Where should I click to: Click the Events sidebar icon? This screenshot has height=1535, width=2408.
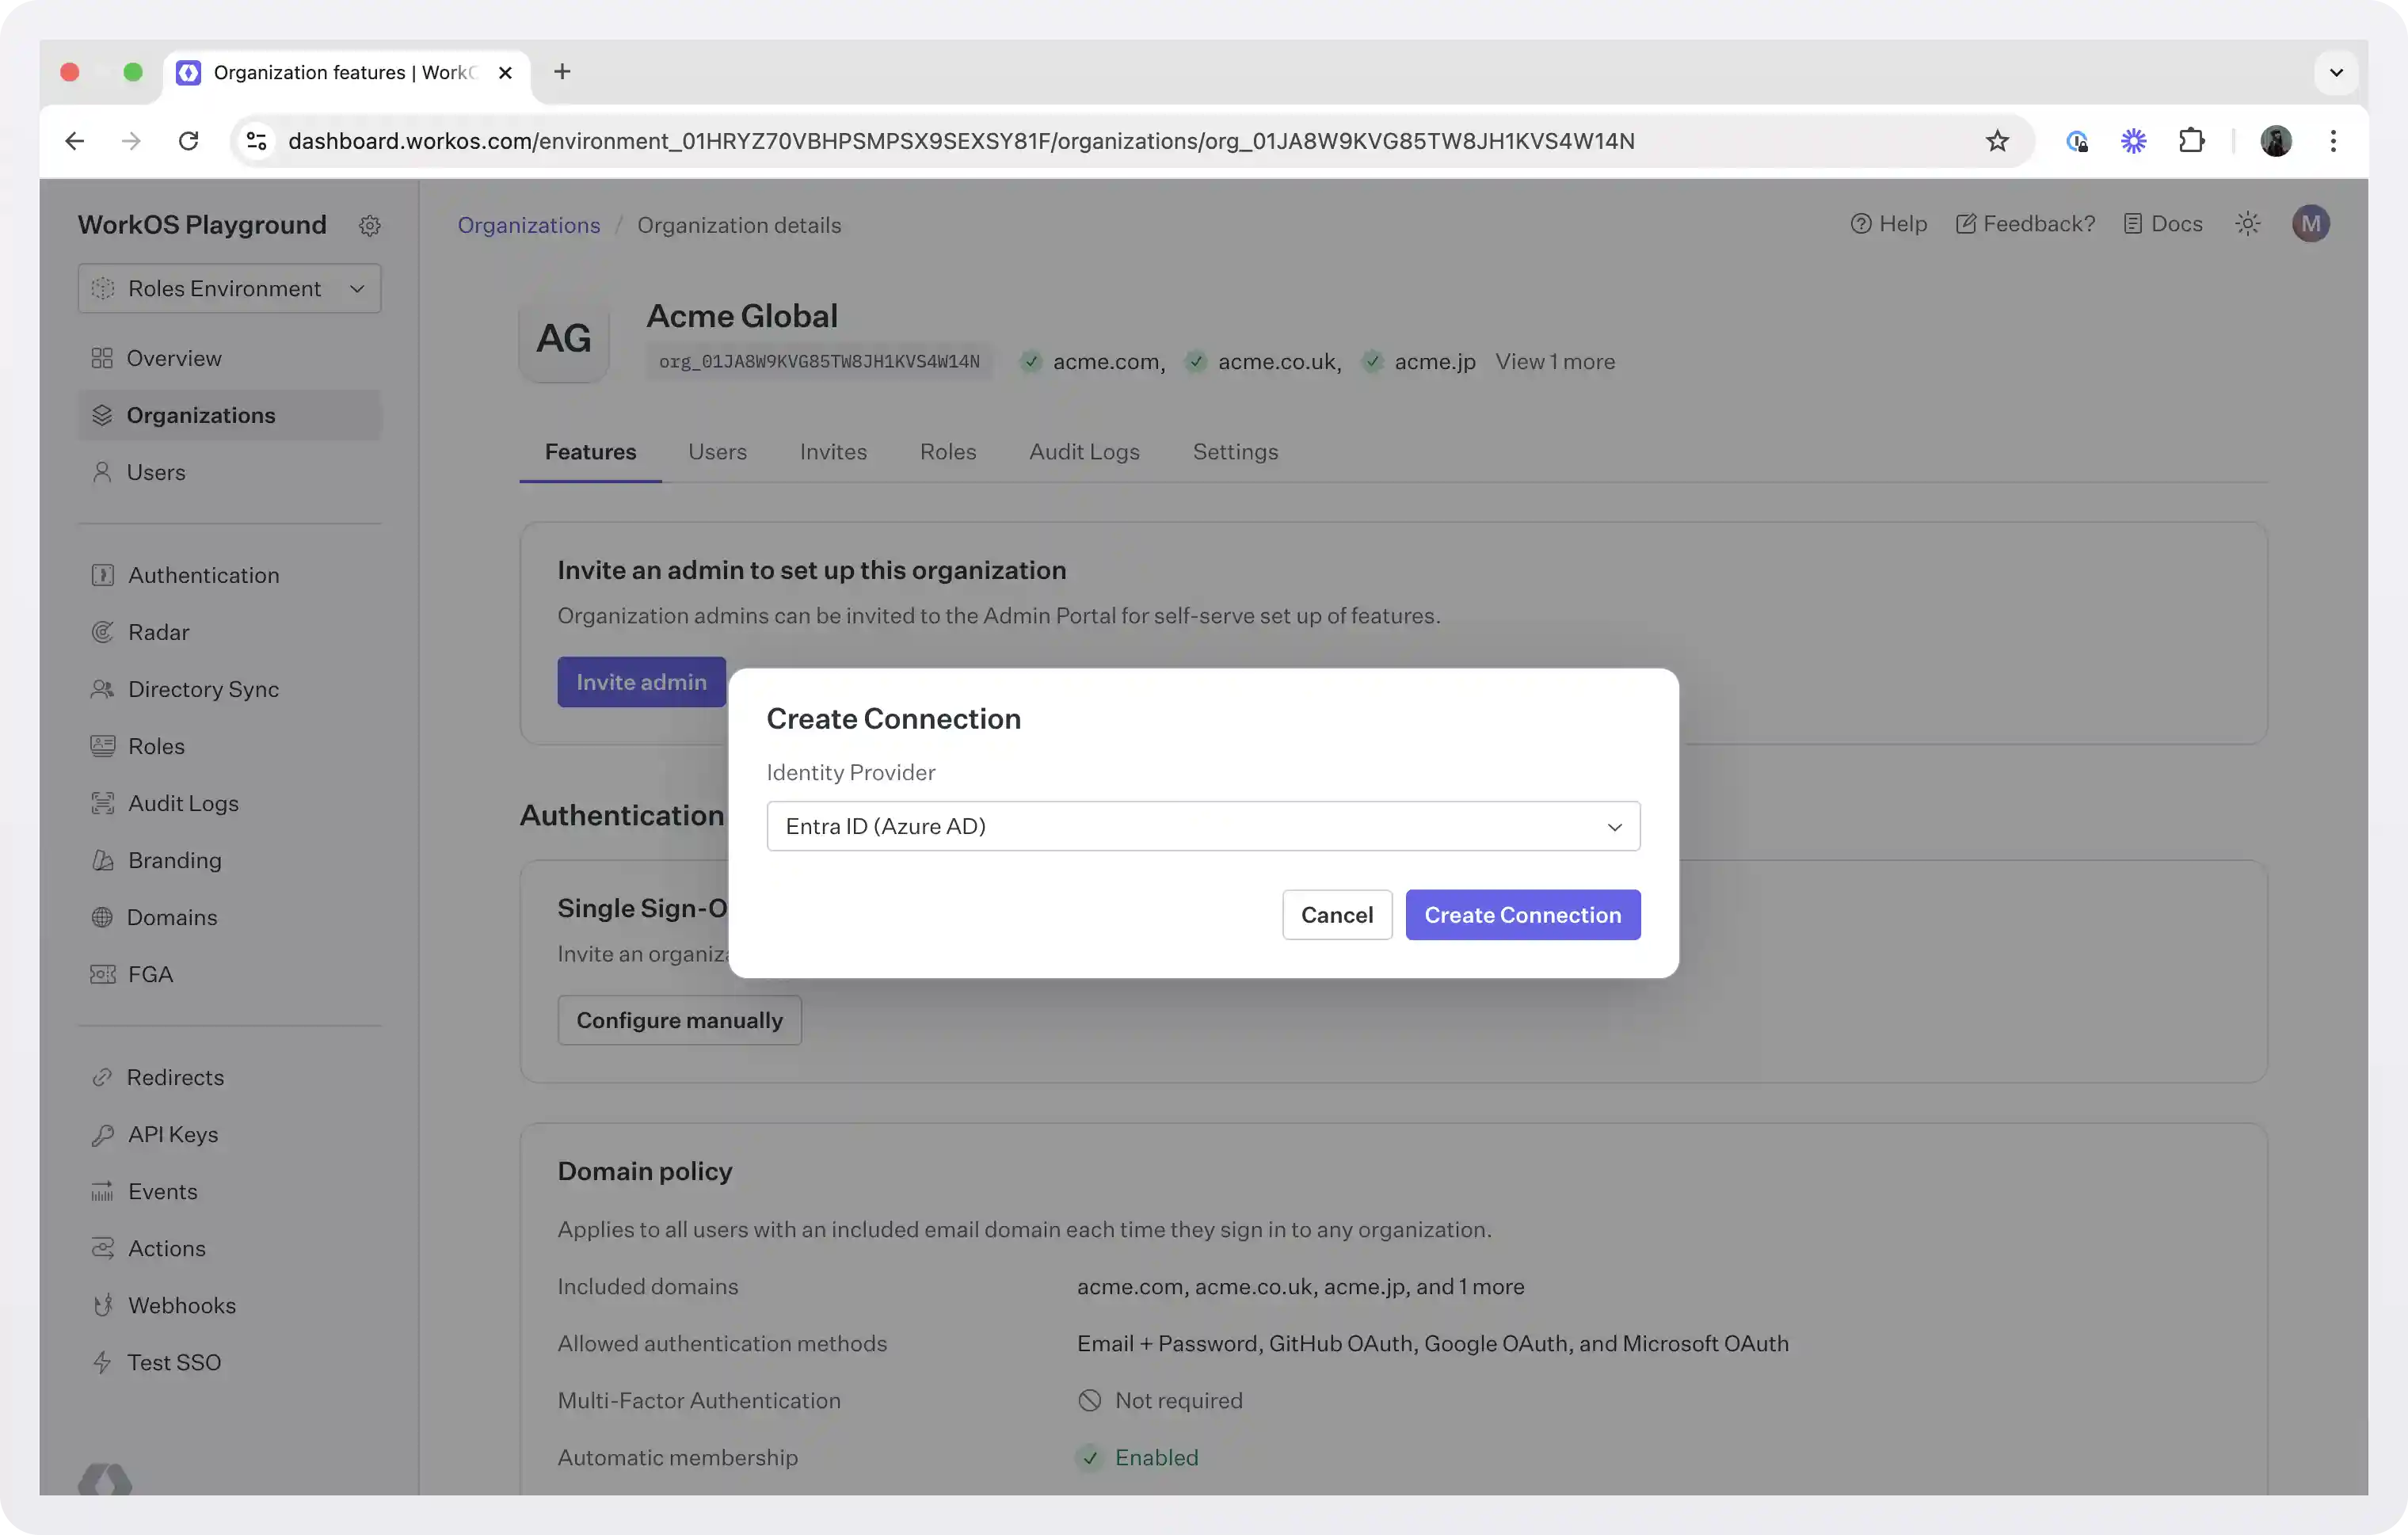click(x=102, y=1191)
